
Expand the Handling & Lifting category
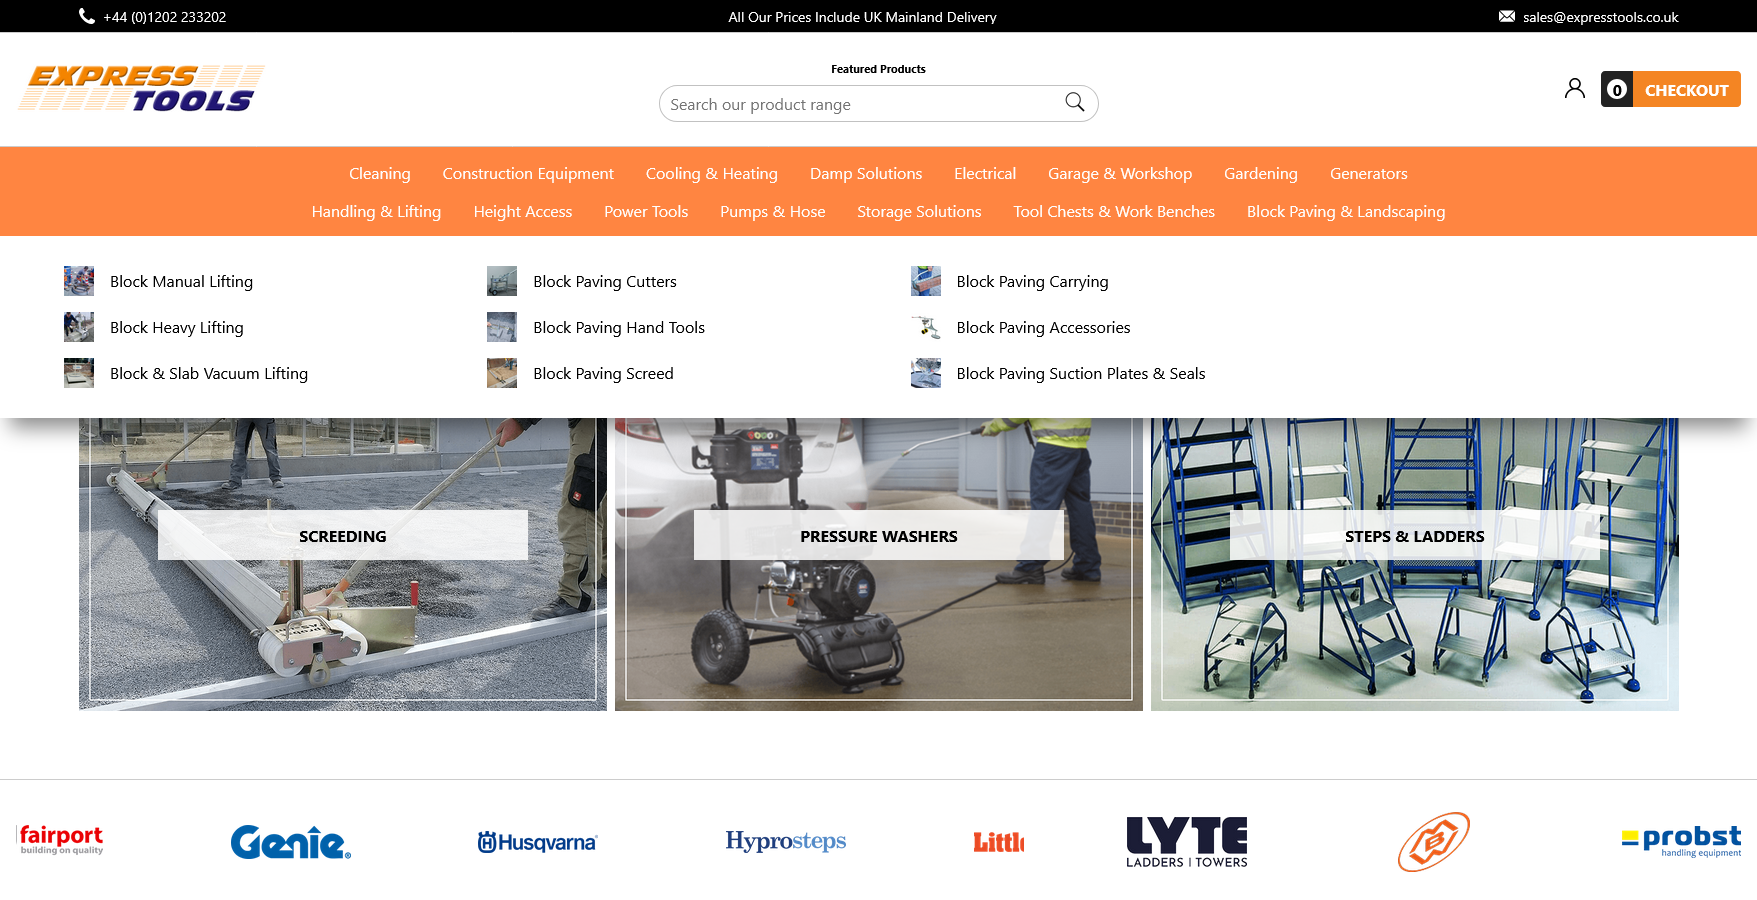(376, 212)
